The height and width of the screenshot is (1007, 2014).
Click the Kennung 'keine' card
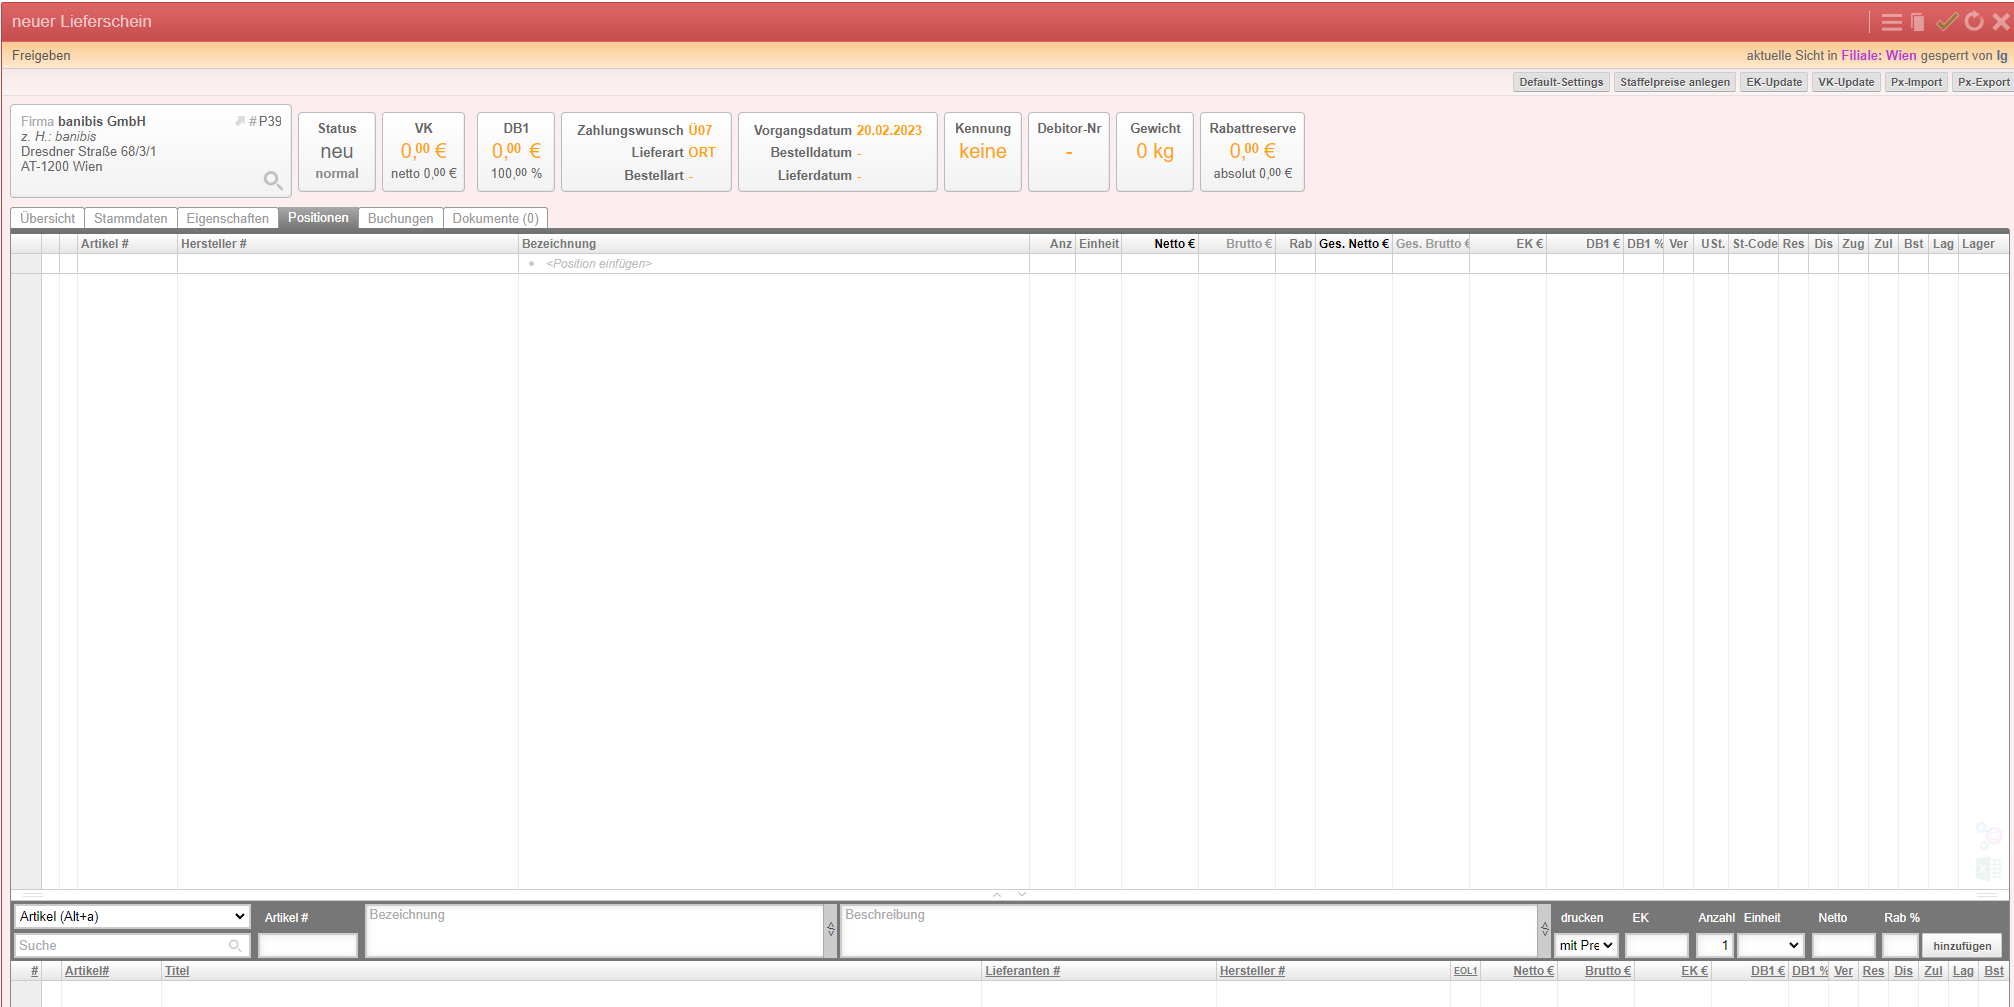[982, 151]
